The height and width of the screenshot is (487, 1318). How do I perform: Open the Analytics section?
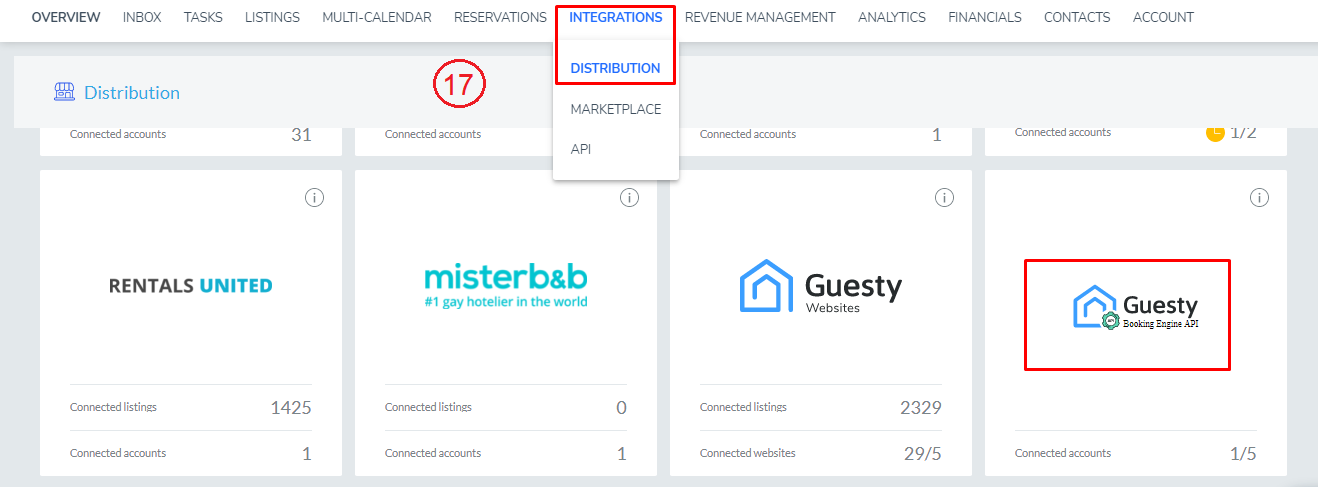tap(892, 17)
